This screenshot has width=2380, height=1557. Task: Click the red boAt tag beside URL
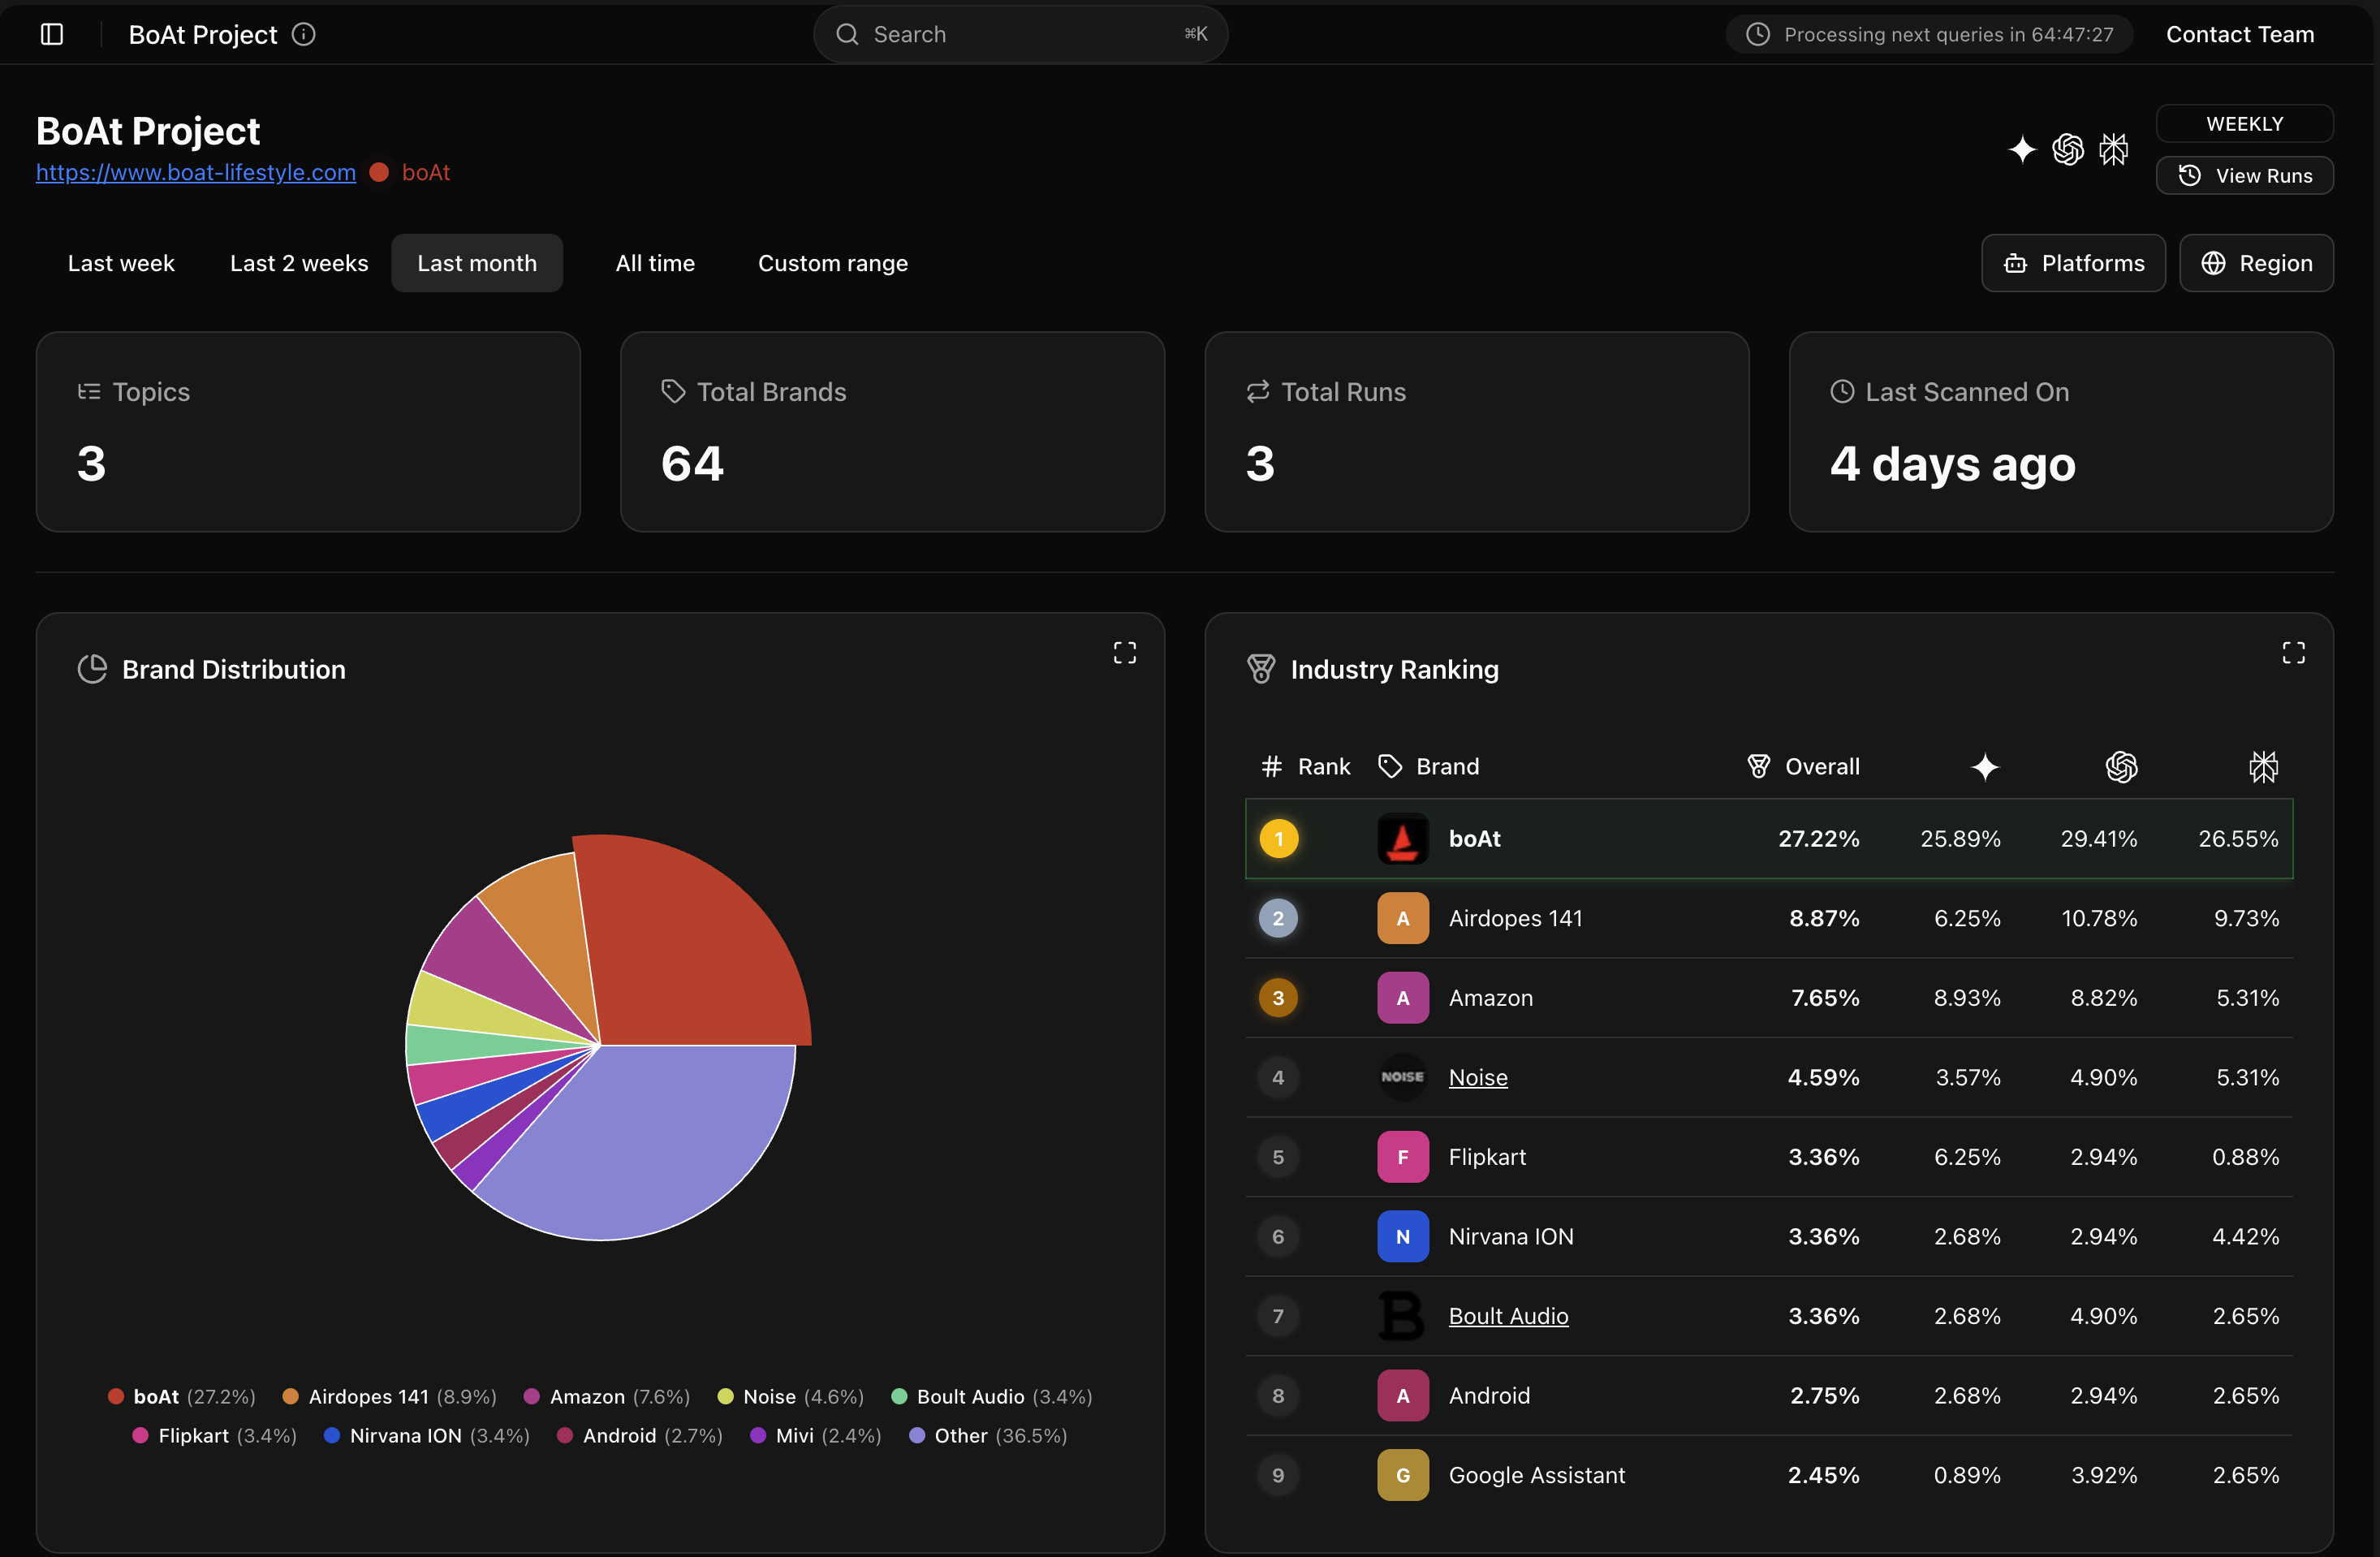tap(410, 173)
